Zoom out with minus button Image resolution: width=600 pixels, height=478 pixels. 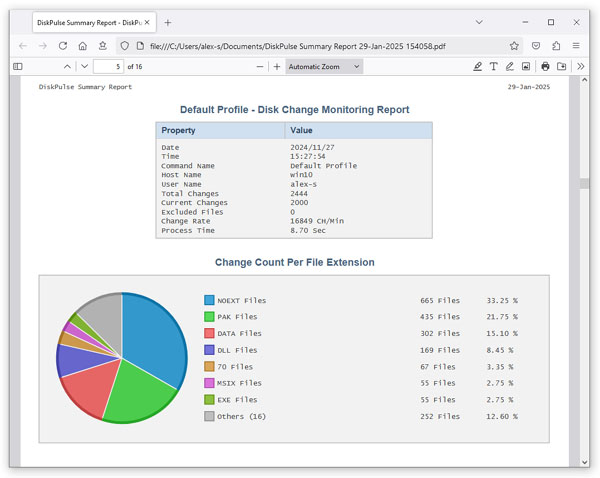260,67
